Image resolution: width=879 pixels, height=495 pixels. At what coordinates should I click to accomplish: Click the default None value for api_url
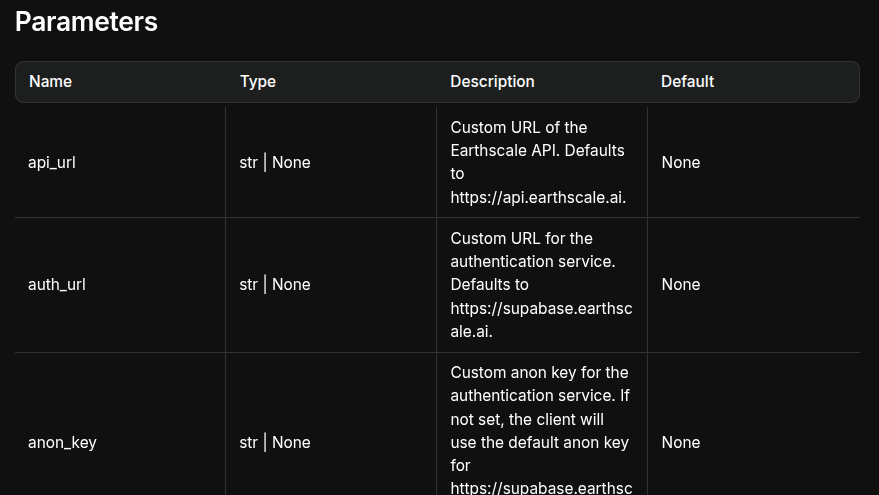pyautogui.click(x=680, y=162)
